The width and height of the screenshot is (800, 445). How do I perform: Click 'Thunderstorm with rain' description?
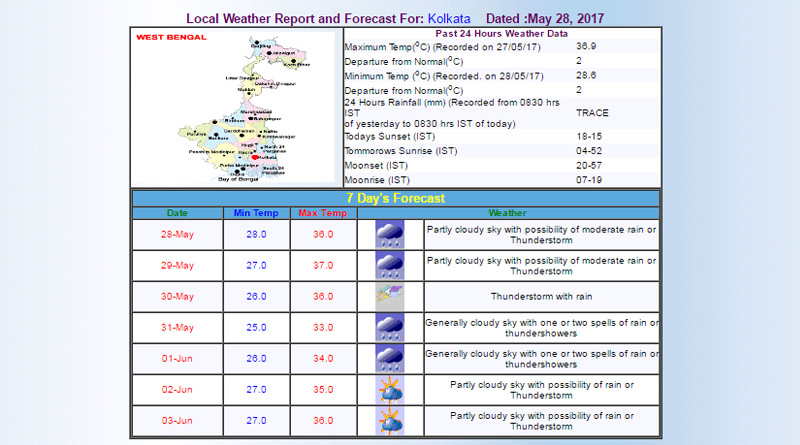[x=541, y=296]
